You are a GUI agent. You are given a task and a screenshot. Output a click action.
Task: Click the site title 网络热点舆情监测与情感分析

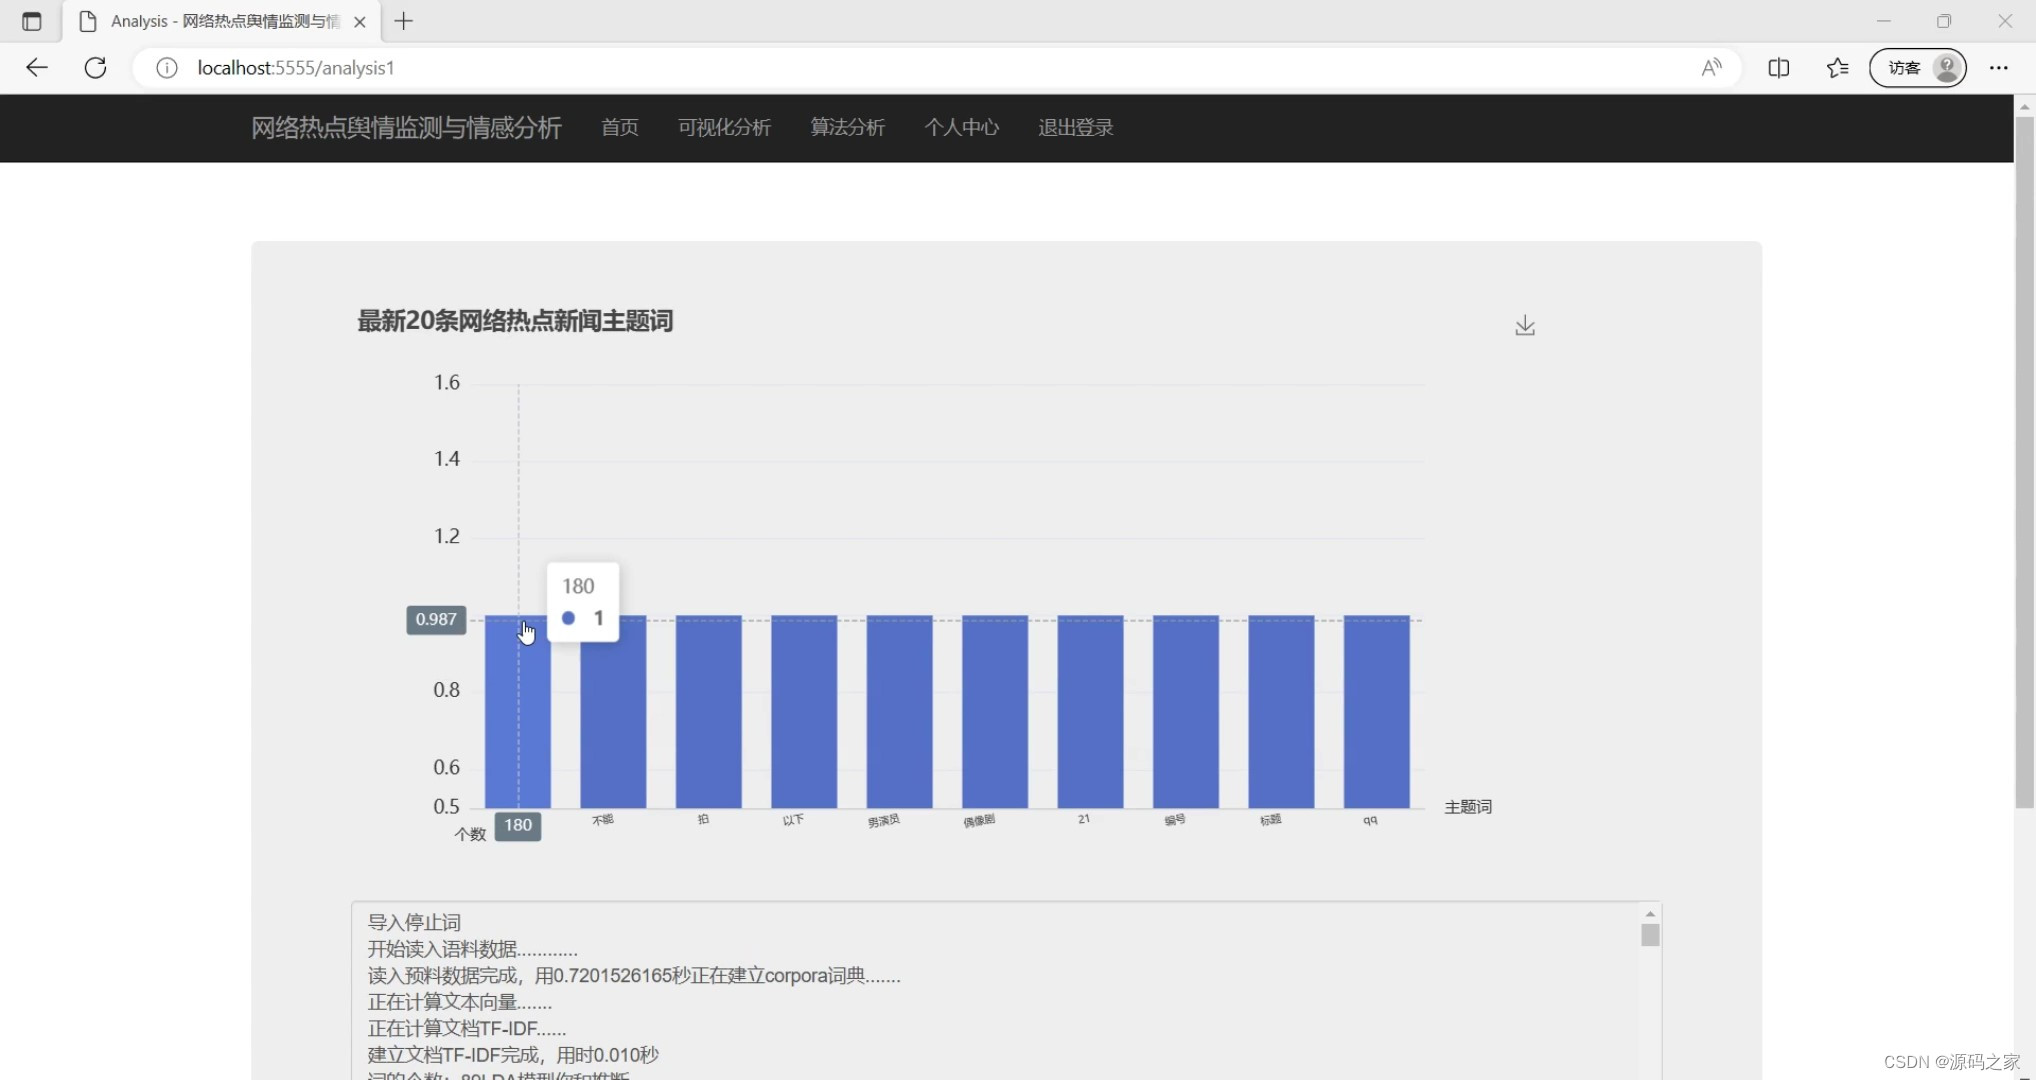click(x=406, y=127)
